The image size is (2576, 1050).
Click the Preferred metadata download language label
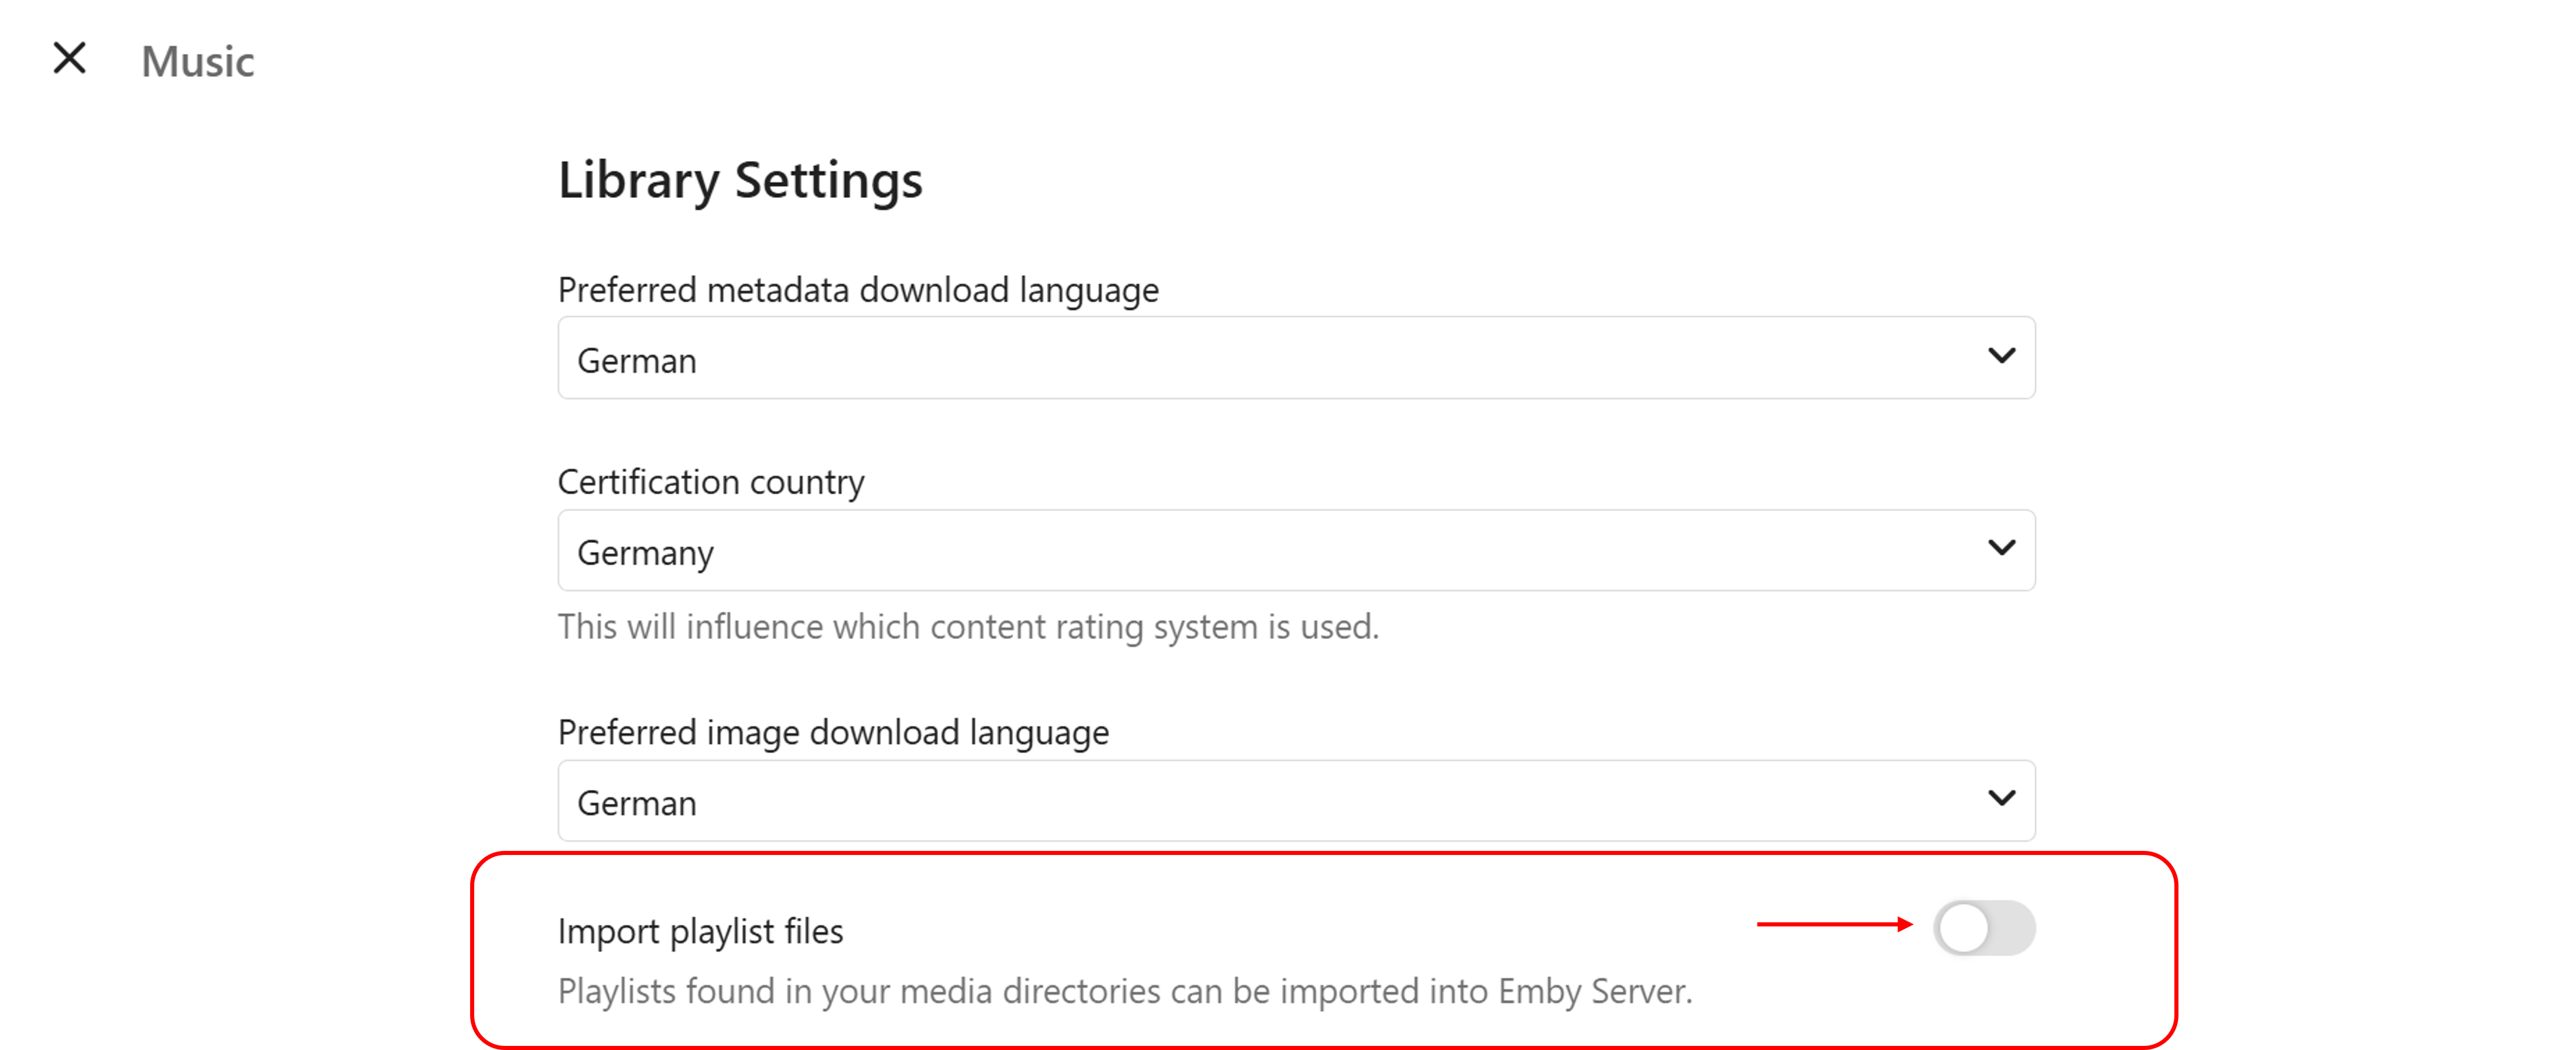[x=858, y=290]
